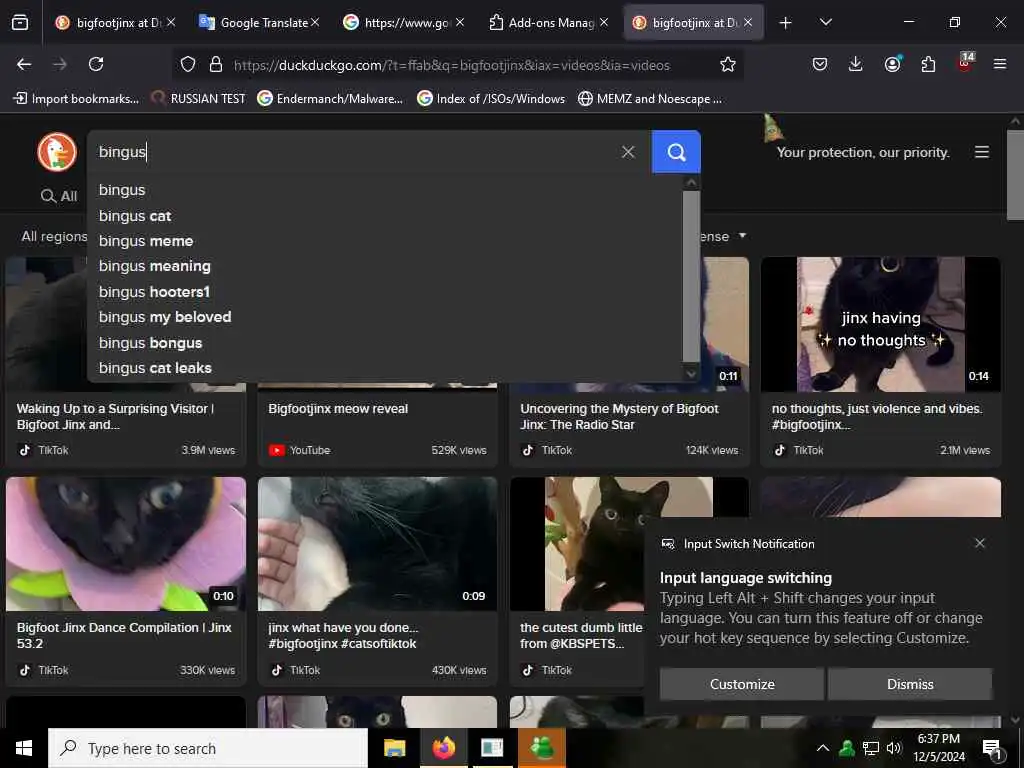
Task: Select the 'bingus cat' suggestion
Action: pos(384,216)
